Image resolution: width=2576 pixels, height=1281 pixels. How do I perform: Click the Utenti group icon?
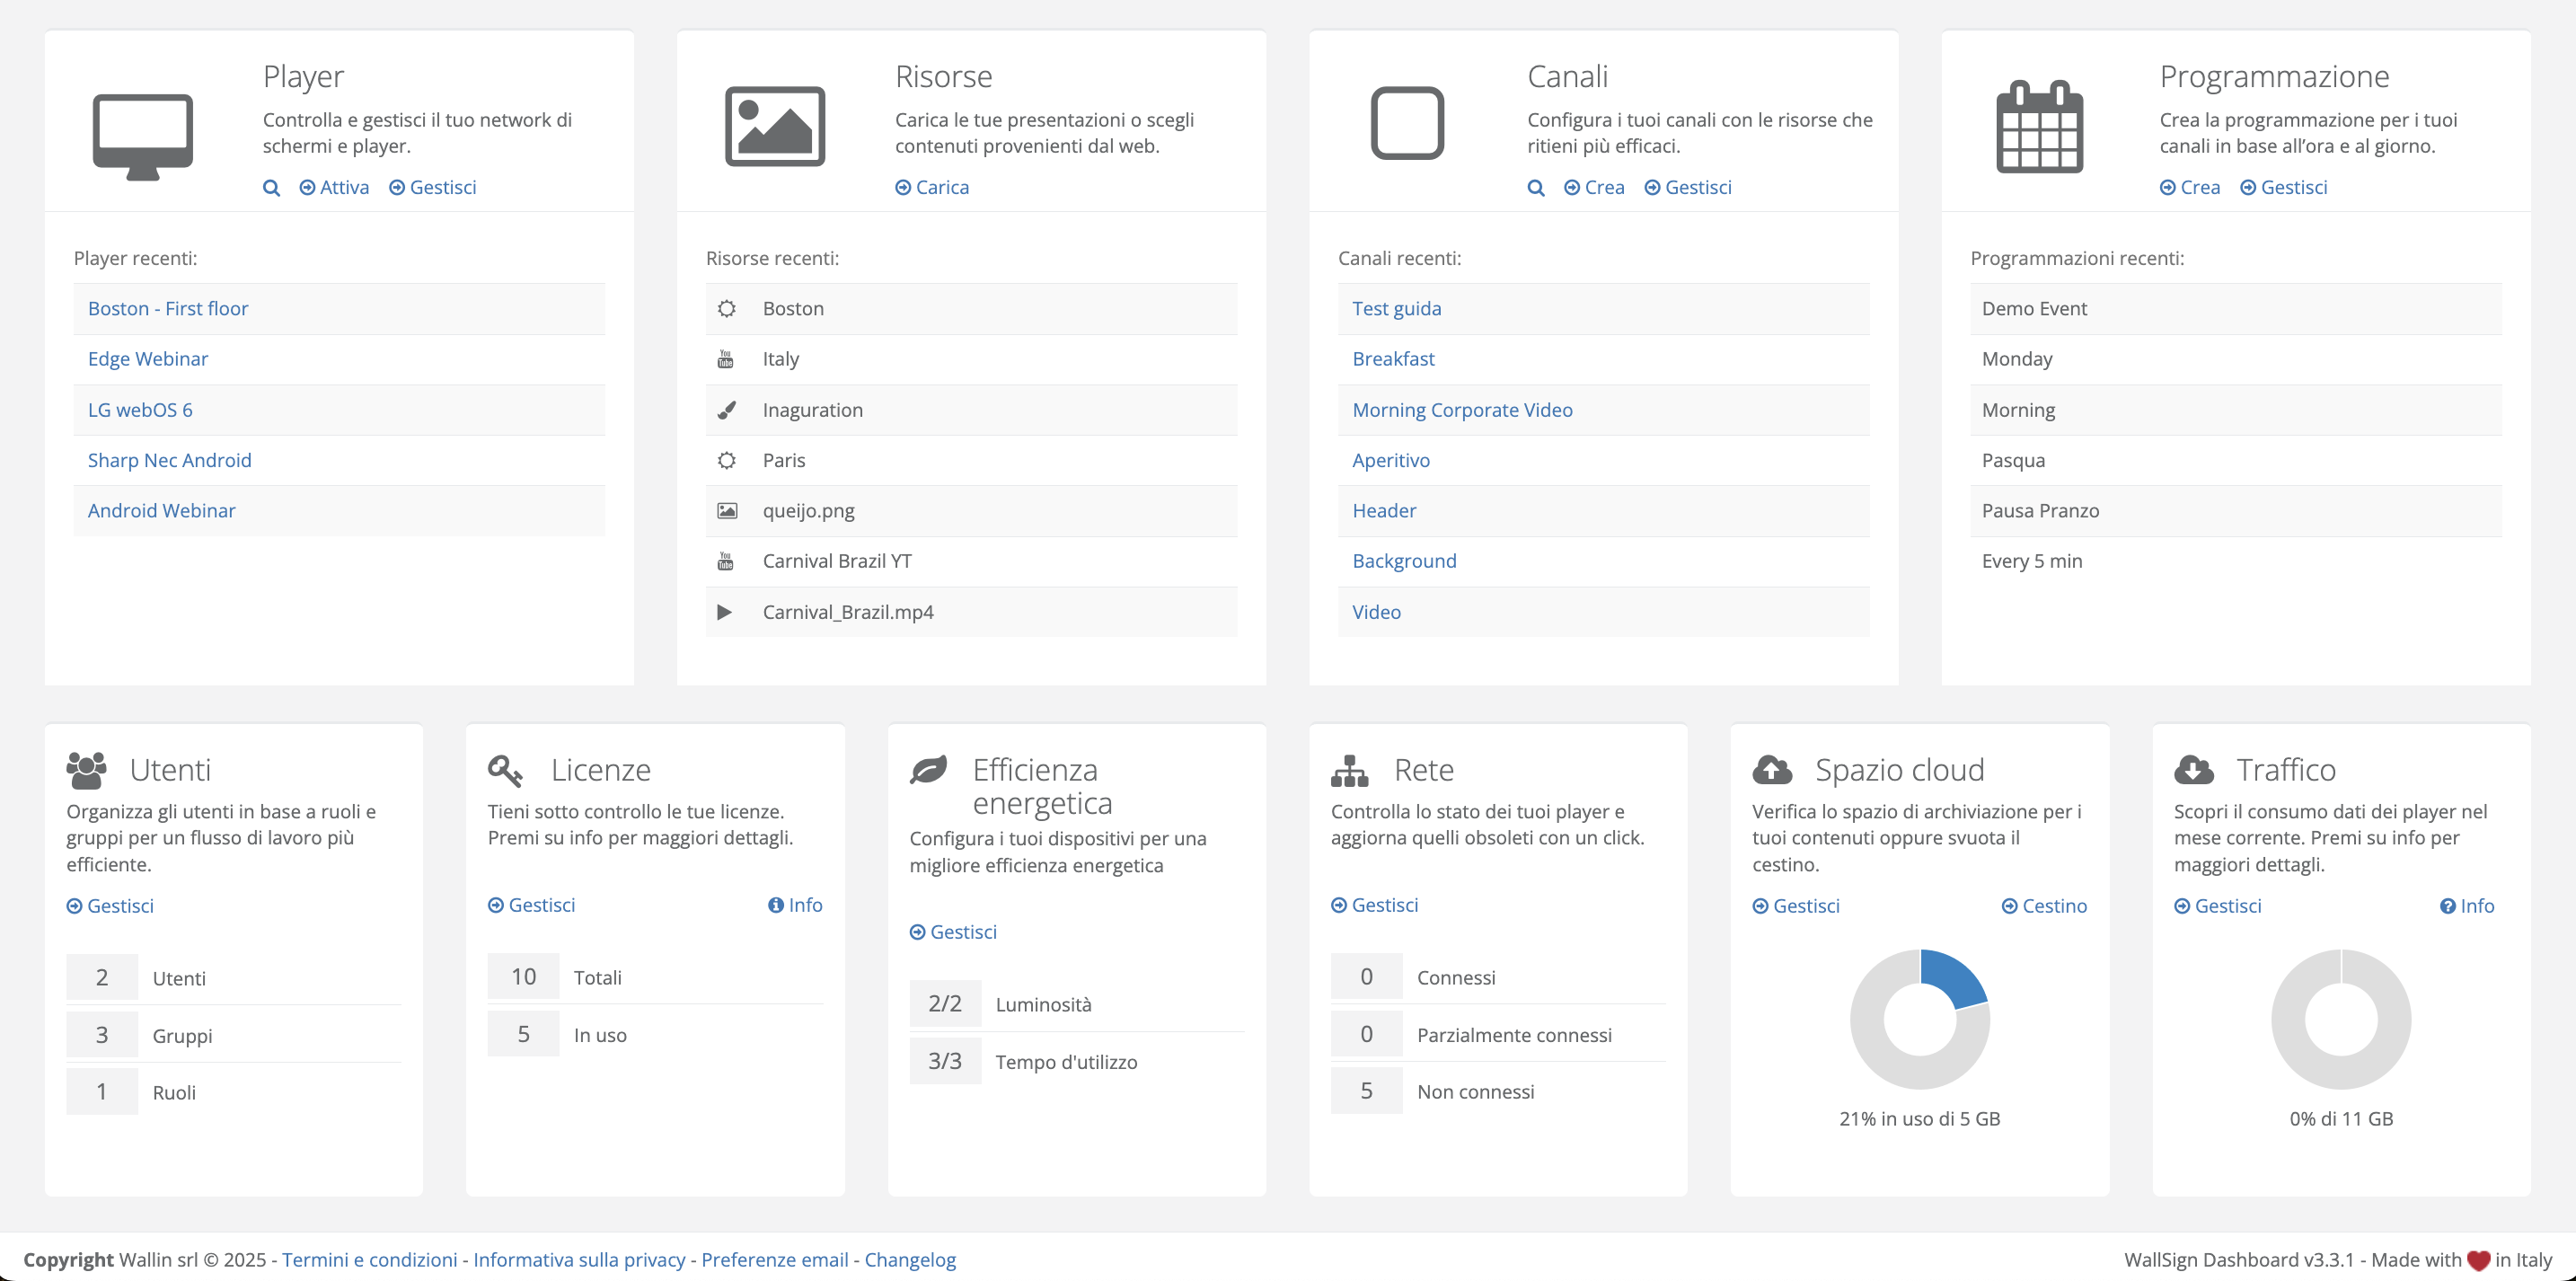[87, 770]
